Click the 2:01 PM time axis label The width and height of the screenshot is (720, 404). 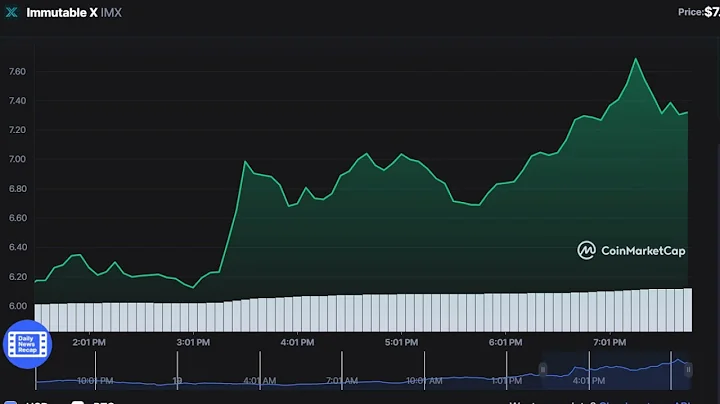pos(89,342)
